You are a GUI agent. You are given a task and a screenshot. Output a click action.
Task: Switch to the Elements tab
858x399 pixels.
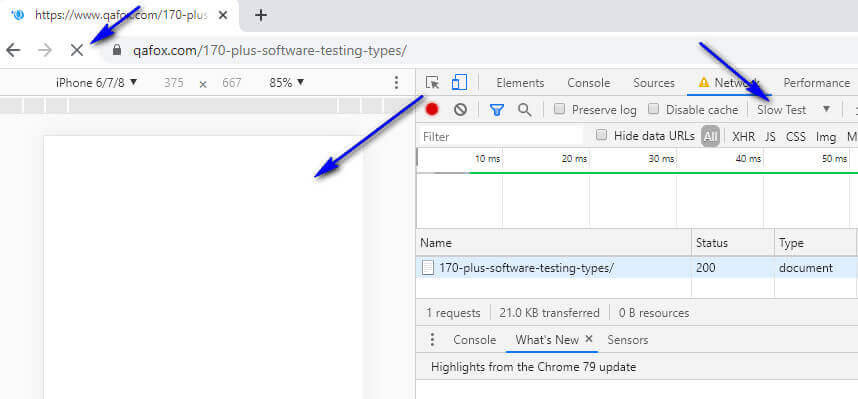point(520,83)
